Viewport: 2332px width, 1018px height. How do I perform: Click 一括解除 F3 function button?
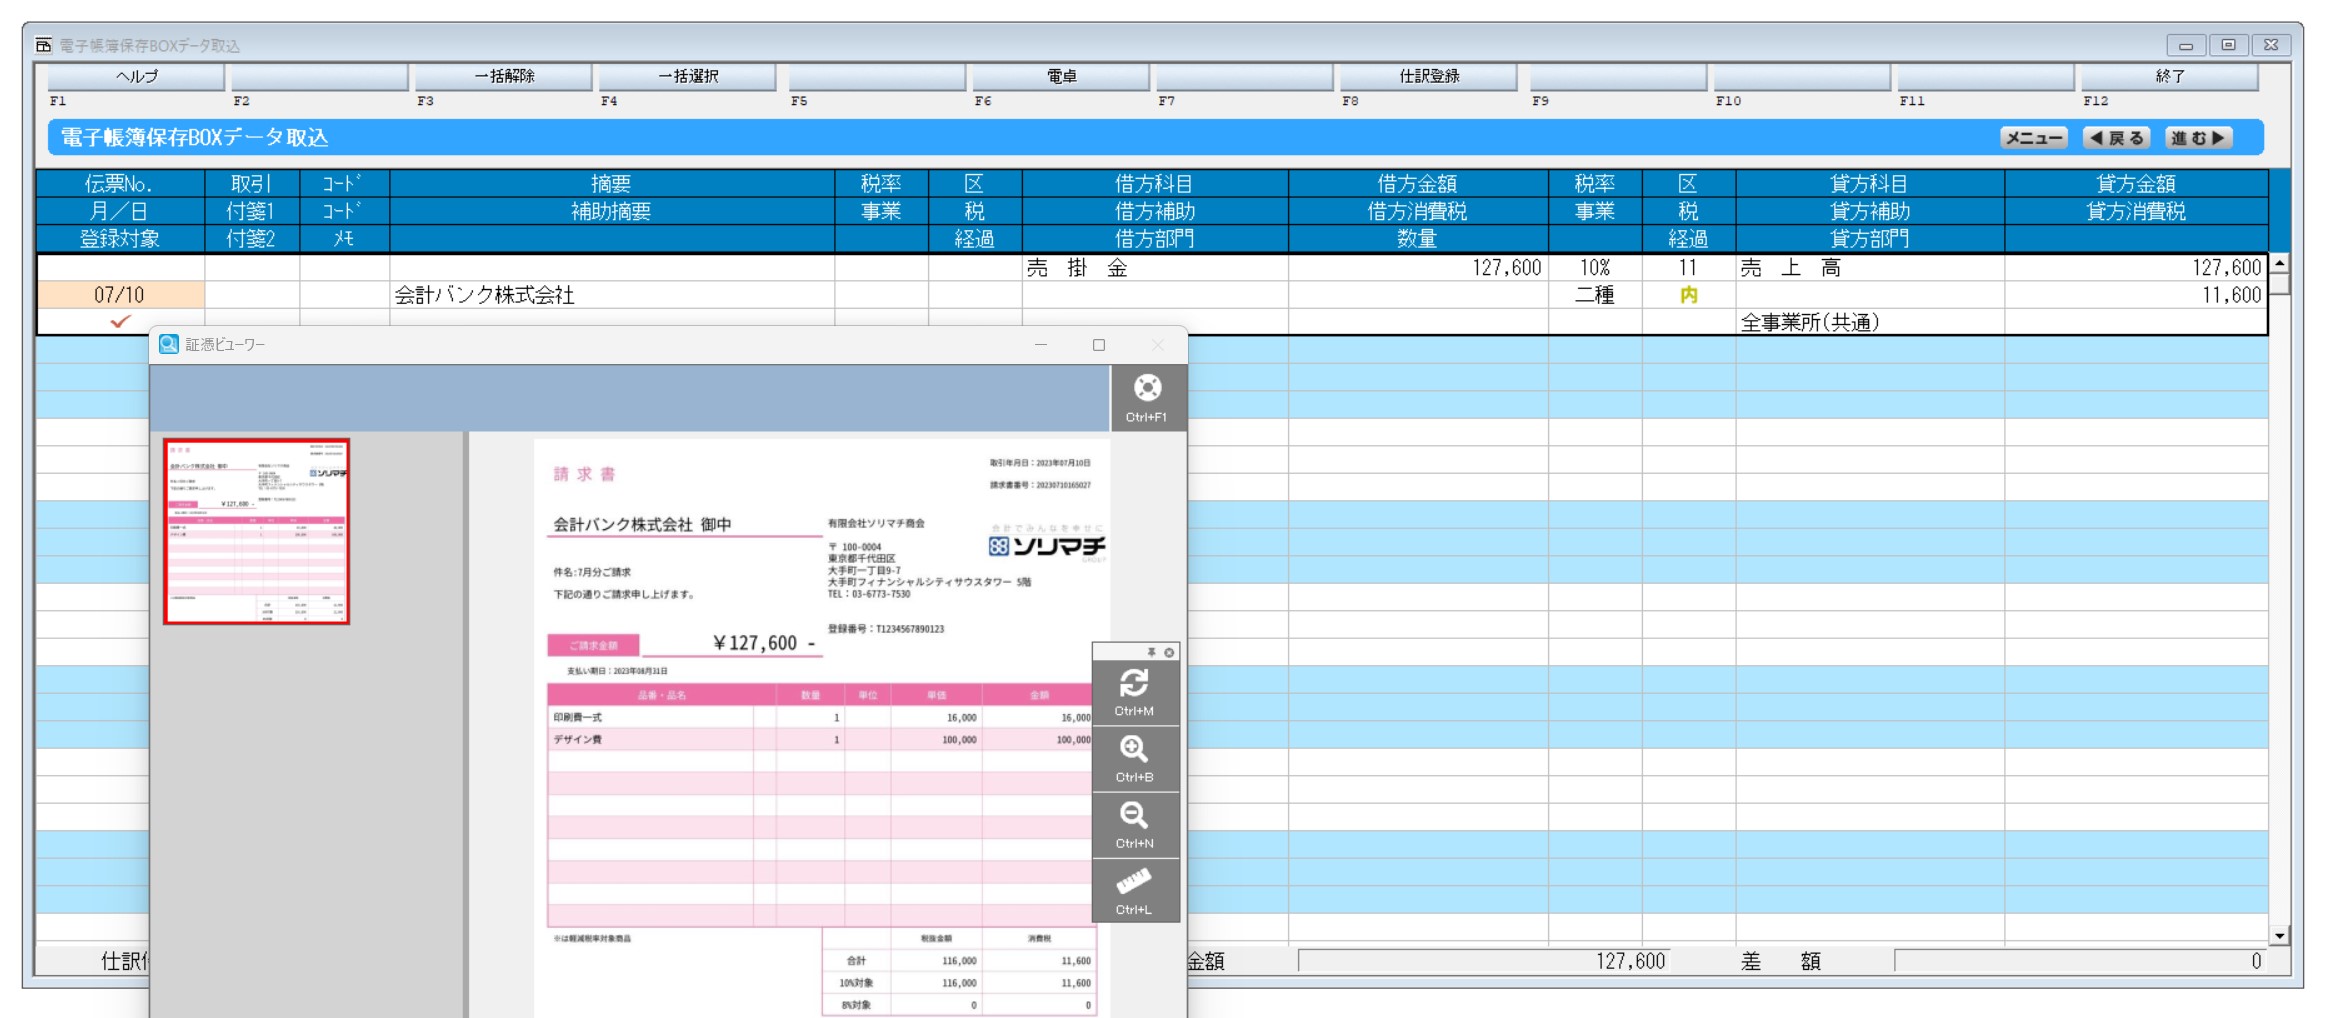[x=504, y=76]
